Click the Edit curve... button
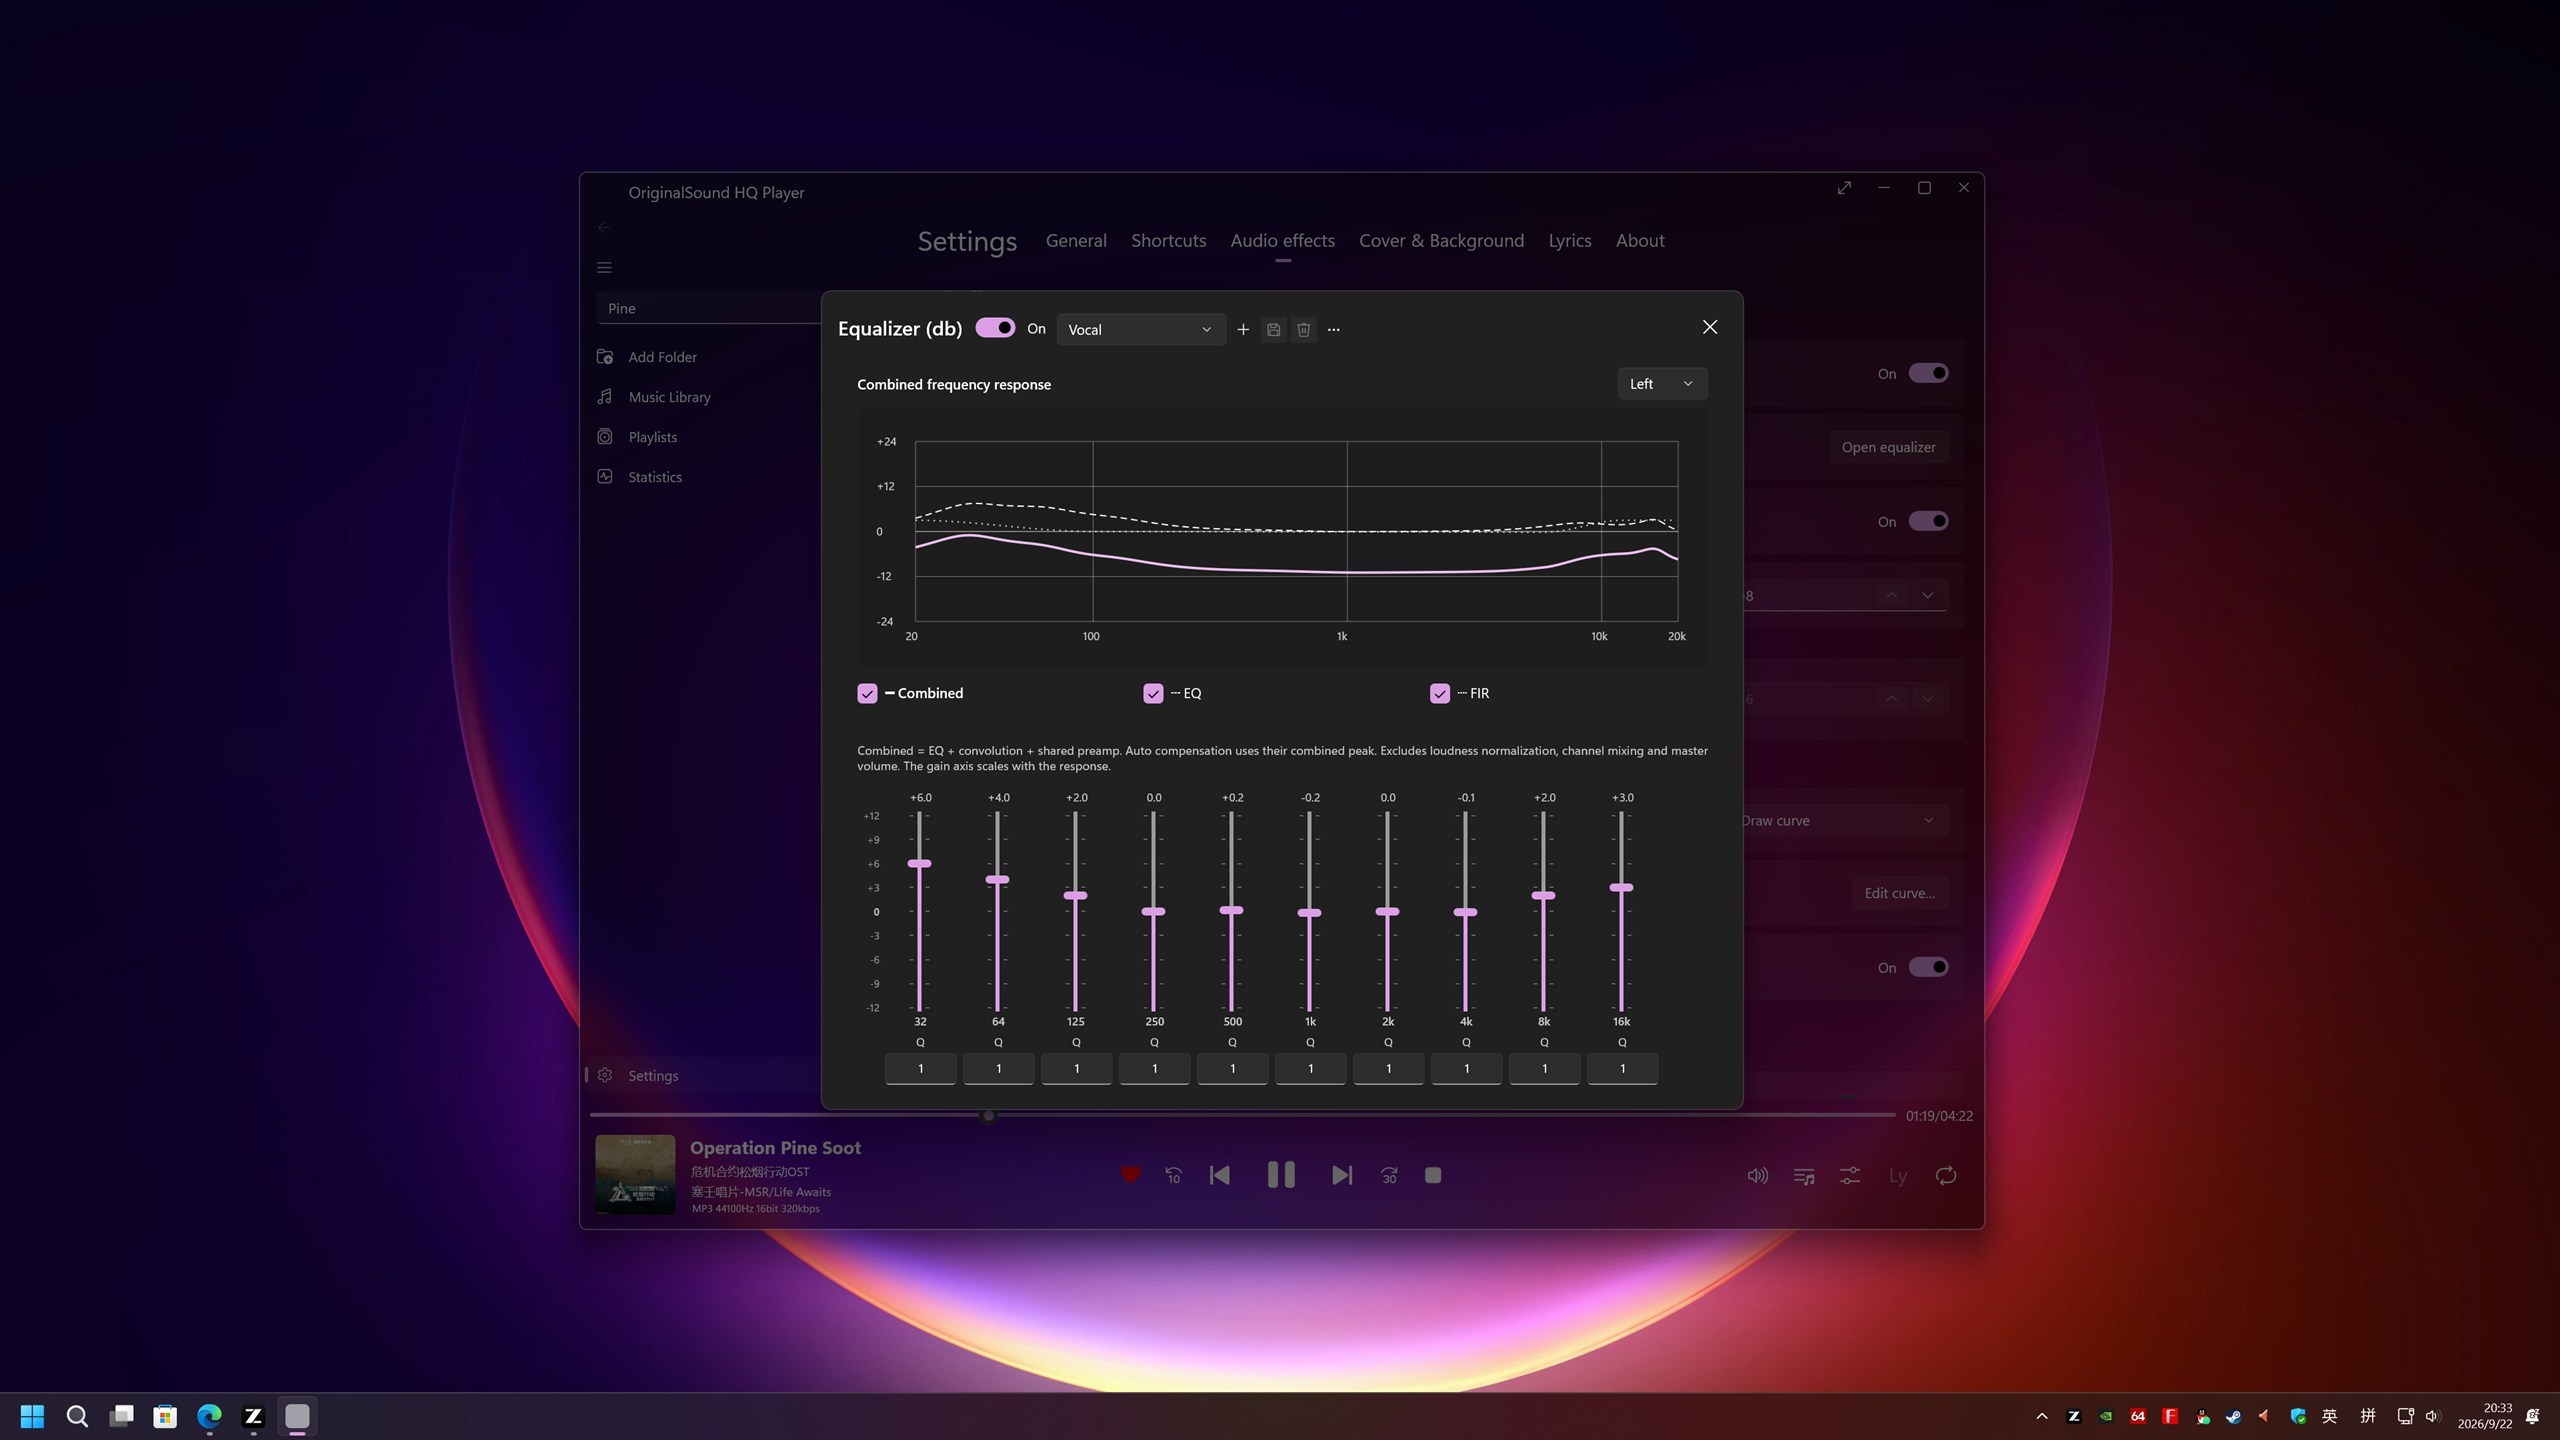The width and height of the screenshot is (2560, 1440). pyautogui.click(x=1899, y=893)
